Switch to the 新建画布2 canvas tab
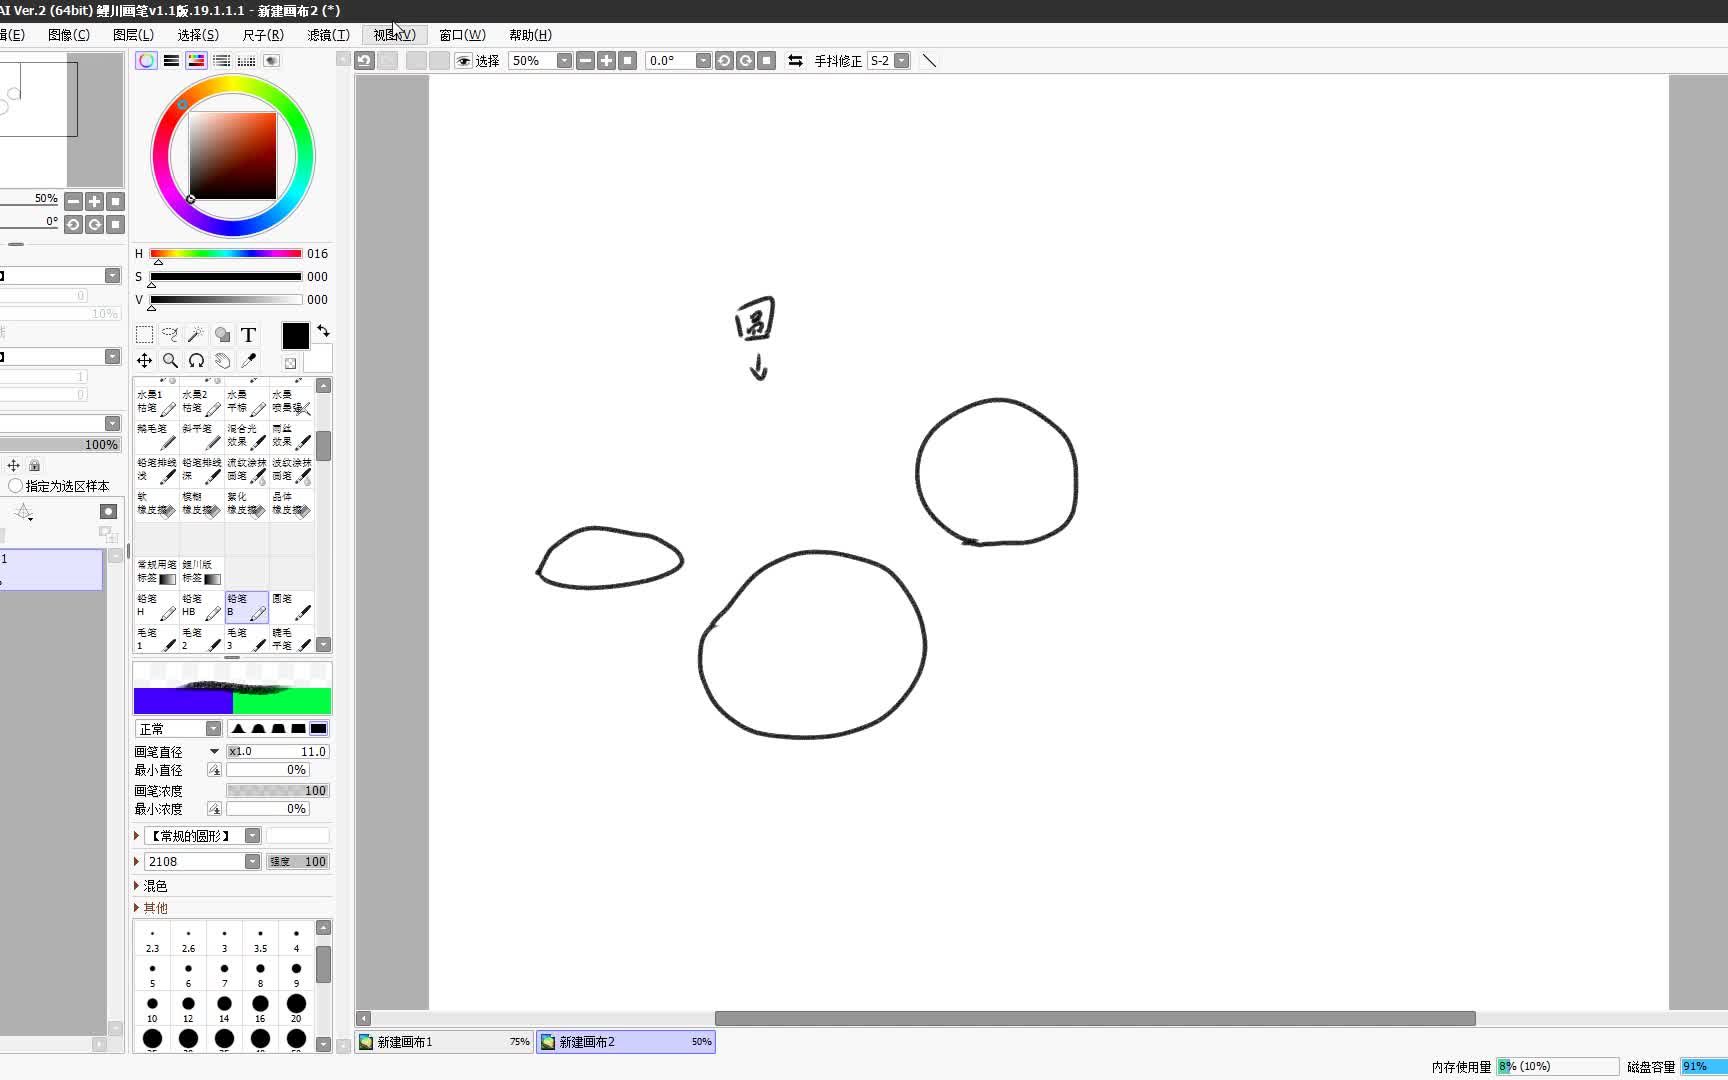Viewport: 1728px width, 1080px height. (x=626, y=1042)
